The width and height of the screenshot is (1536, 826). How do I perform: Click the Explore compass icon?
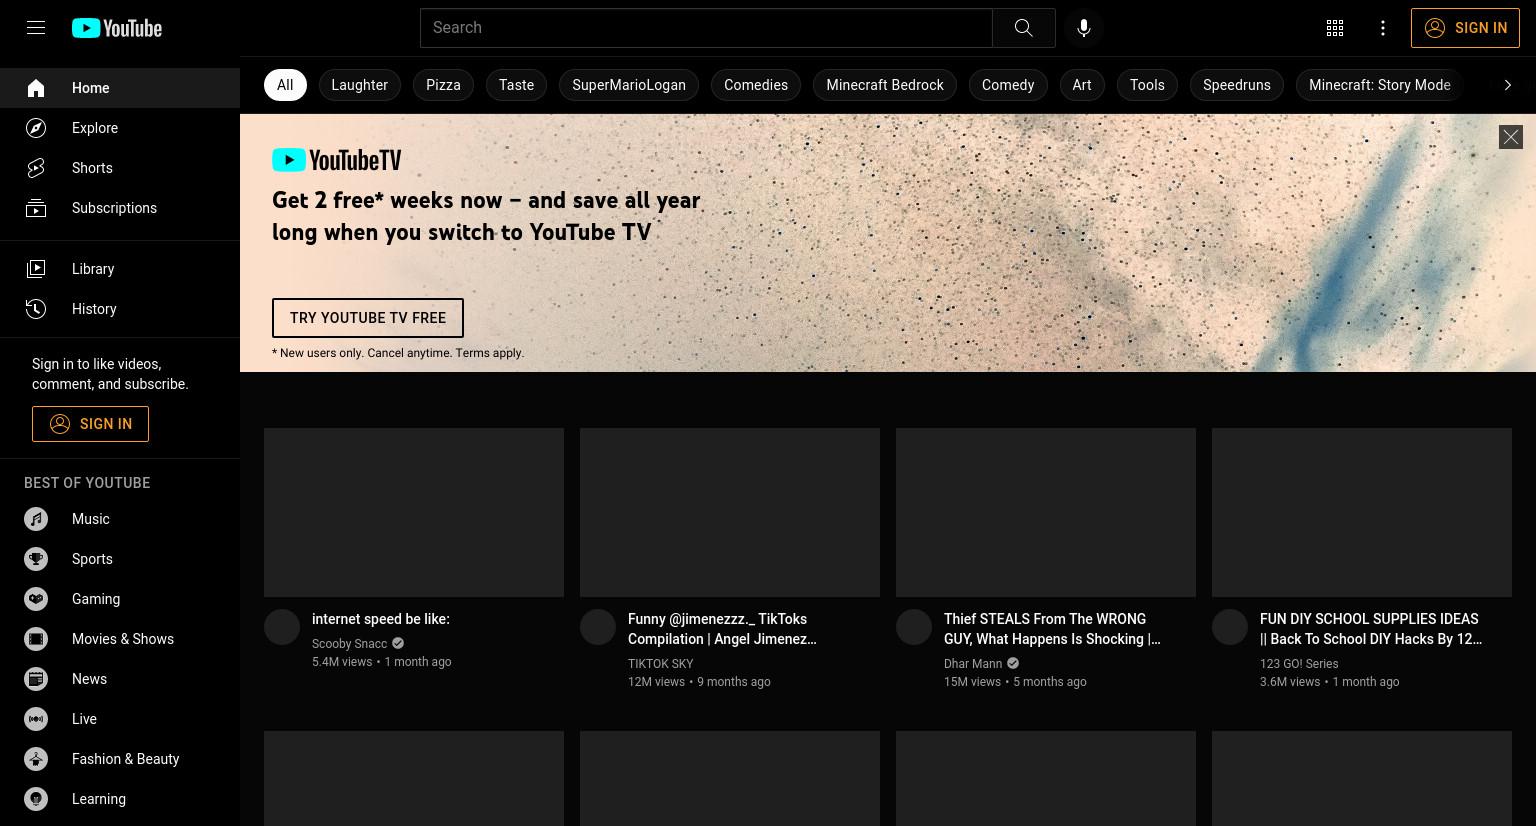(36, 128)
